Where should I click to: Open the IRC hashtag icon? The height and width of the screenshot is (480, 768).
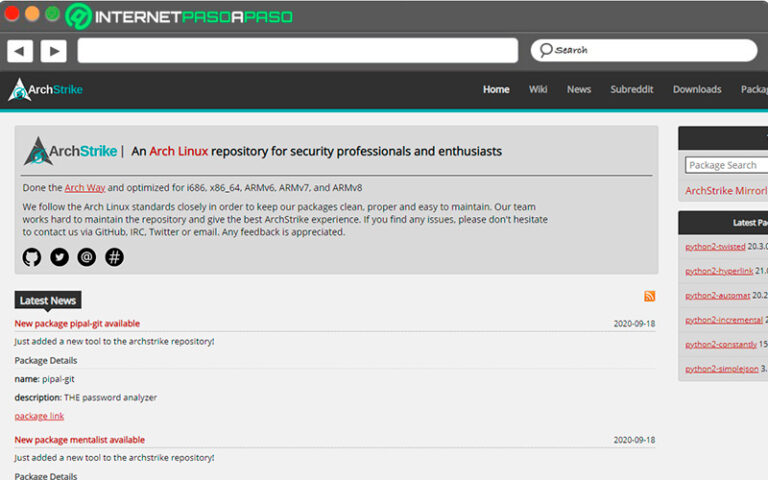click(x=115, y=258)
